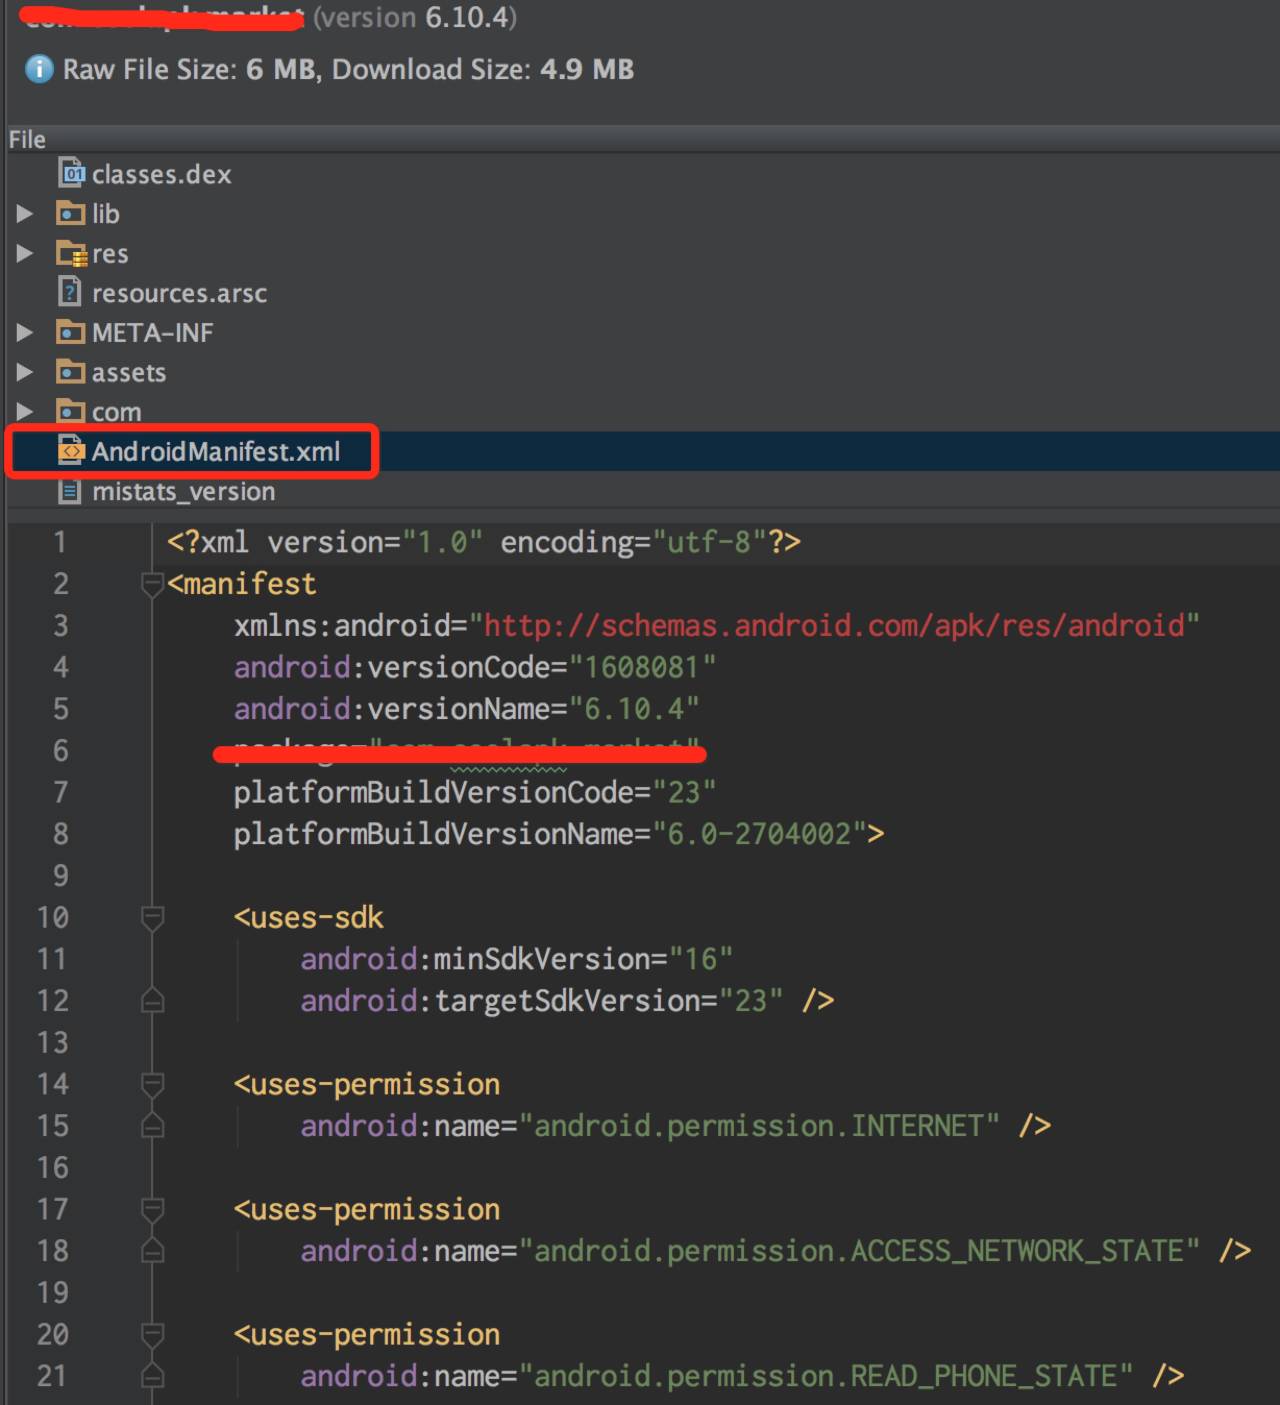Click the res folder icon
1280x1405 pixels.
click(71, 254)
